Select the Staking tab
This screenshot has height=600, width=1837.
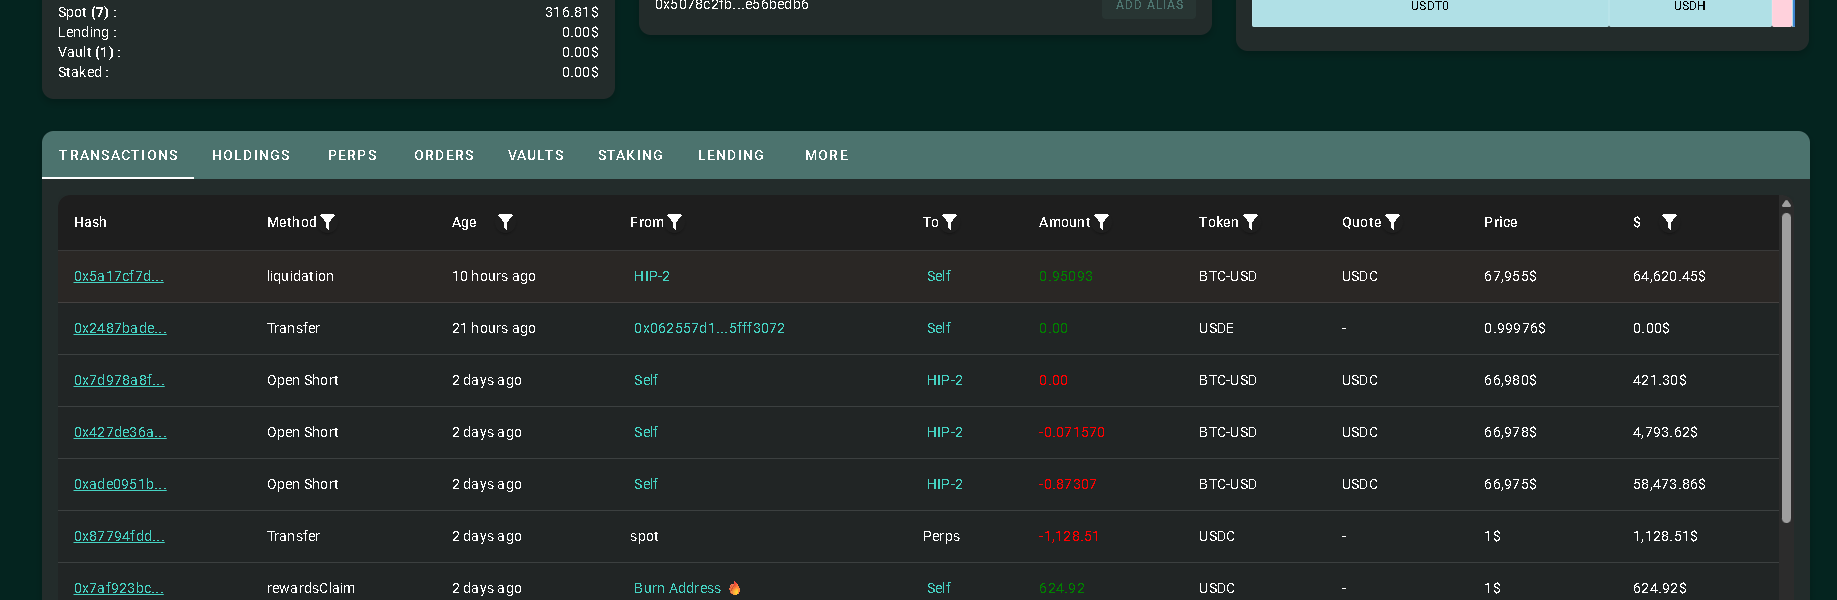point(630,155)
